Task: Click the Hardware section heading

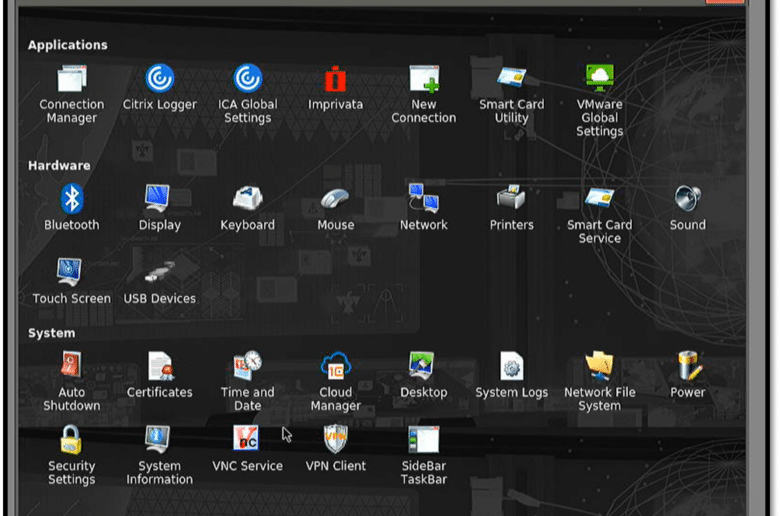Action: click(59, 166)
